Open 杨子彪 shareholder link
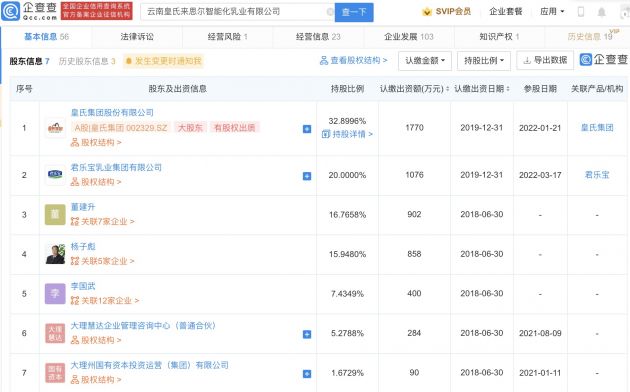 pyautogui.click(x=83, y=247)
